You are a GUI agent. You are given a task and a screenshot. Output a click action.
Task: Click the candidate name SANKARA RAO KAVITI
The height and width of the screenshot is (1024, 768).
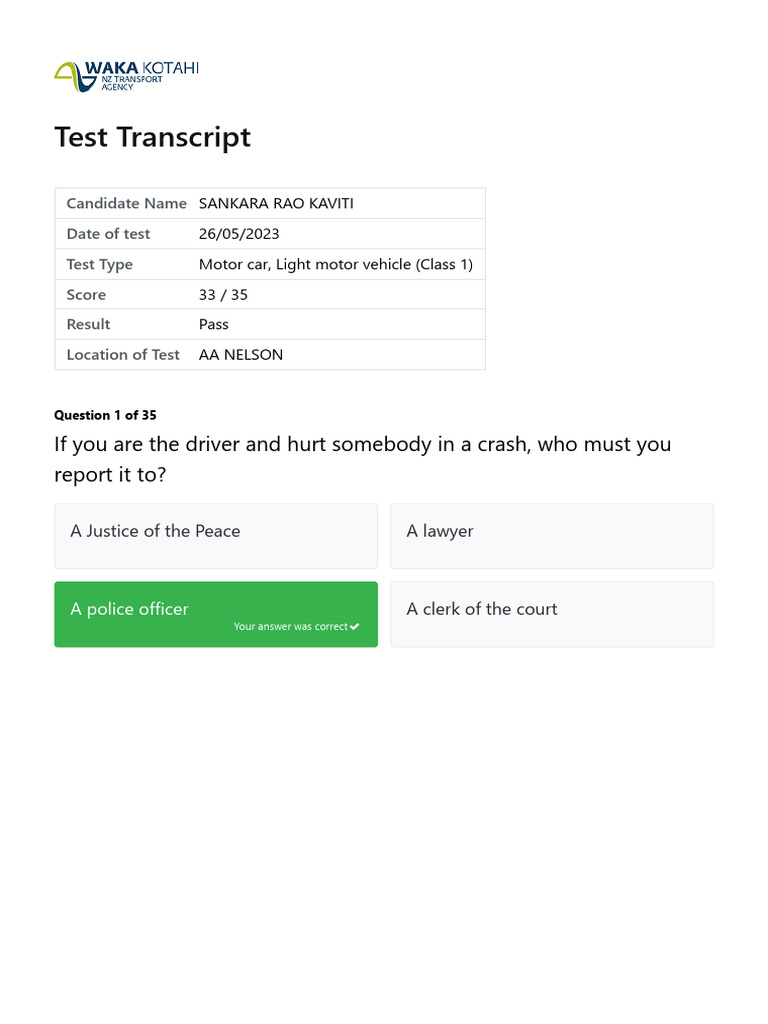(276, 204)
